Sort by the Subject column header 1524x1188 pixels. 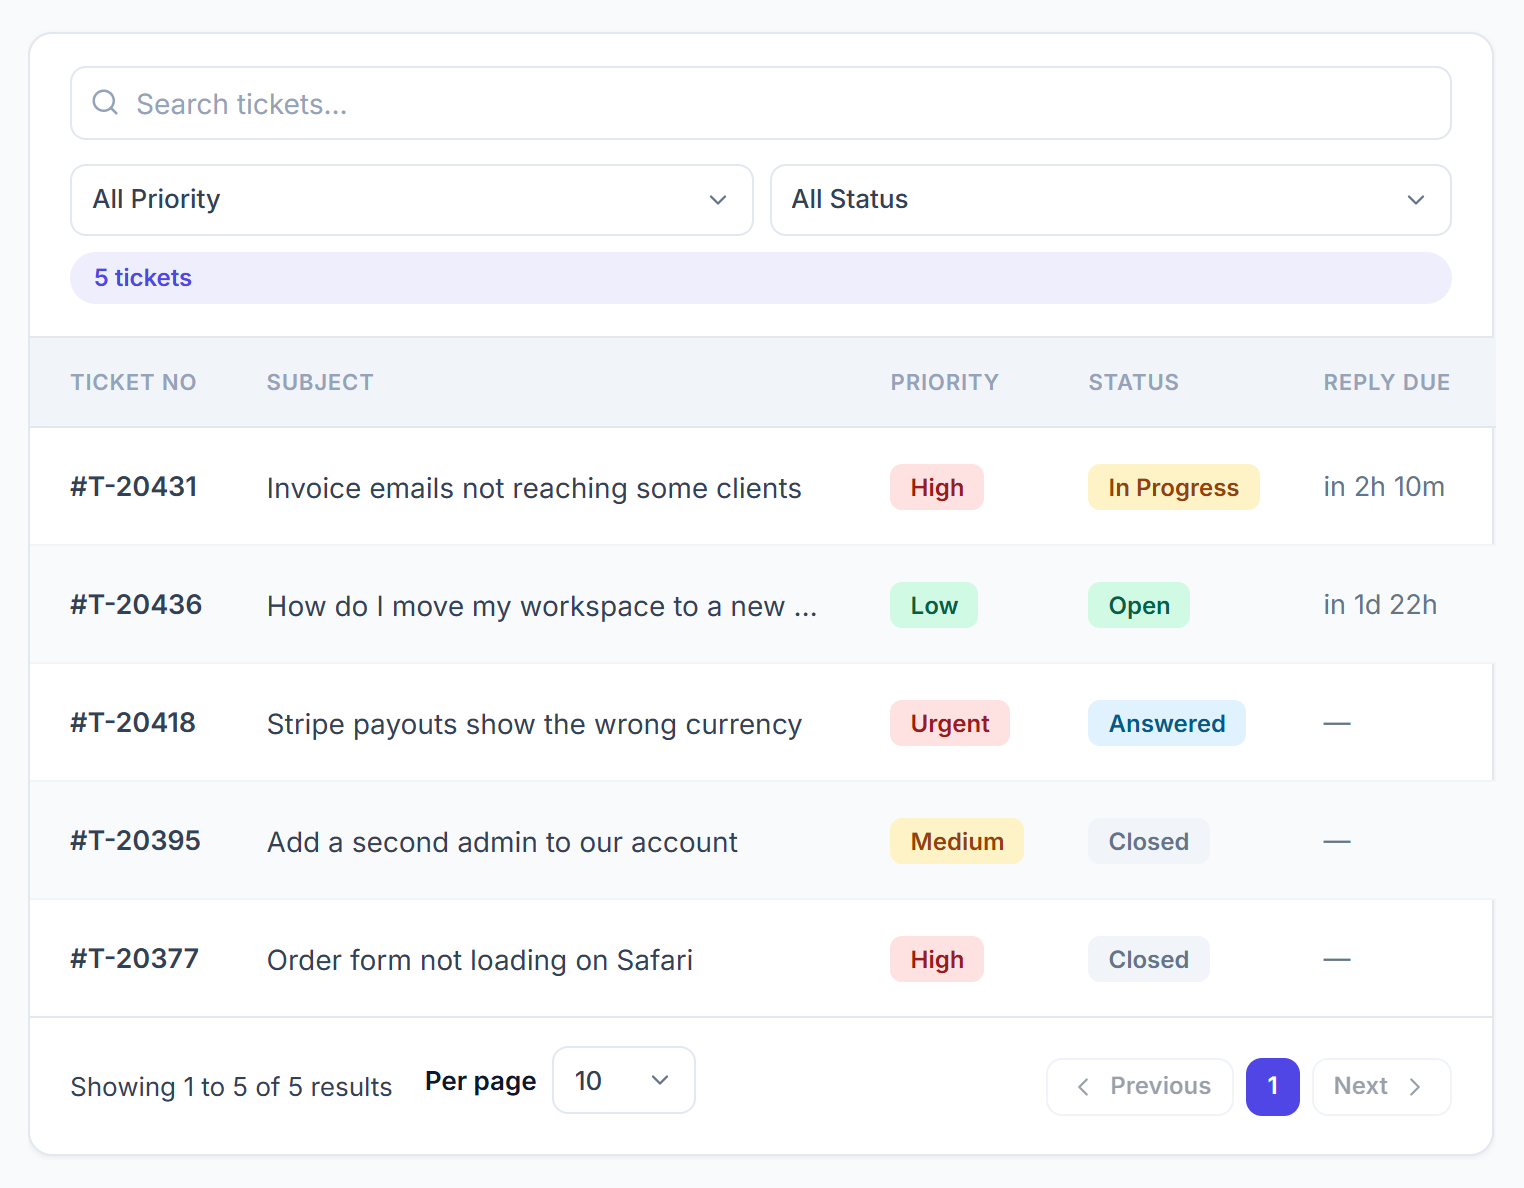coord(320,382)
